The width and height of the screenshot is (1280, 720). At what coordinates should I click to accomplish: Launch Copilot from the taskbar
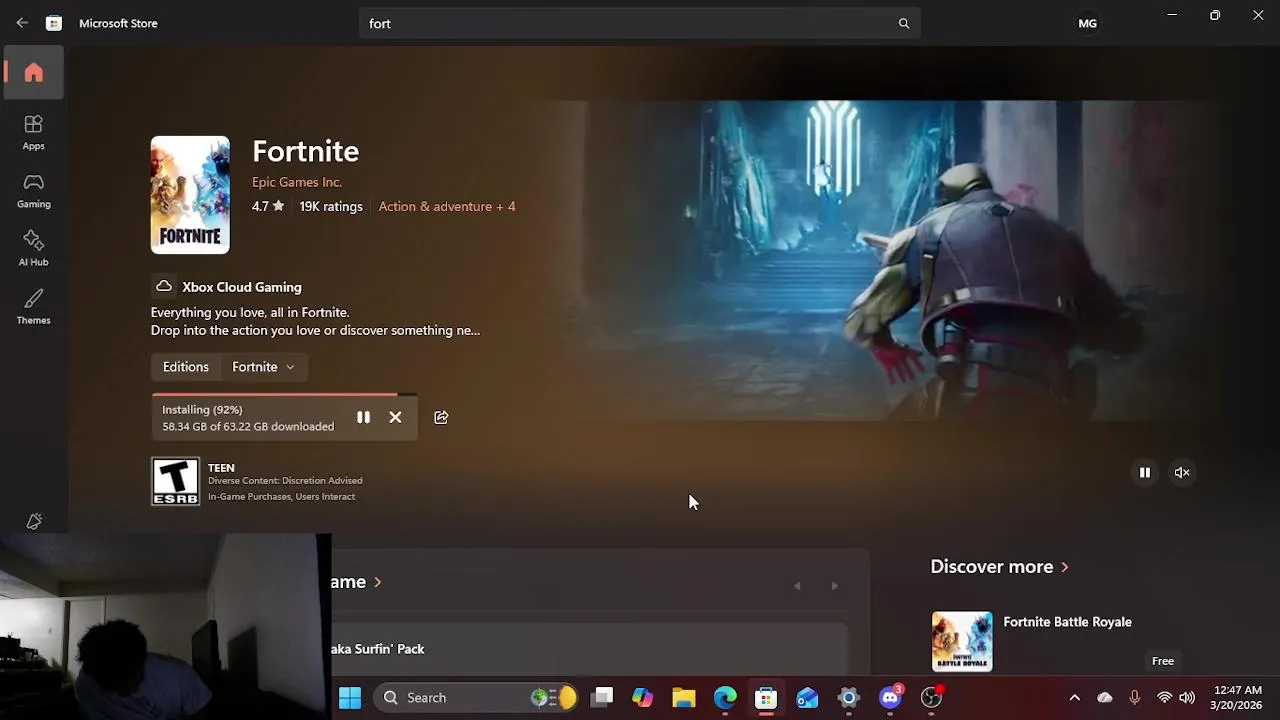[643, 697]
